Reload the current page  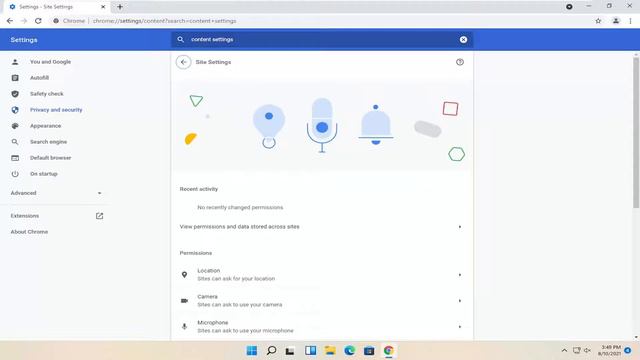coord(38,21)
